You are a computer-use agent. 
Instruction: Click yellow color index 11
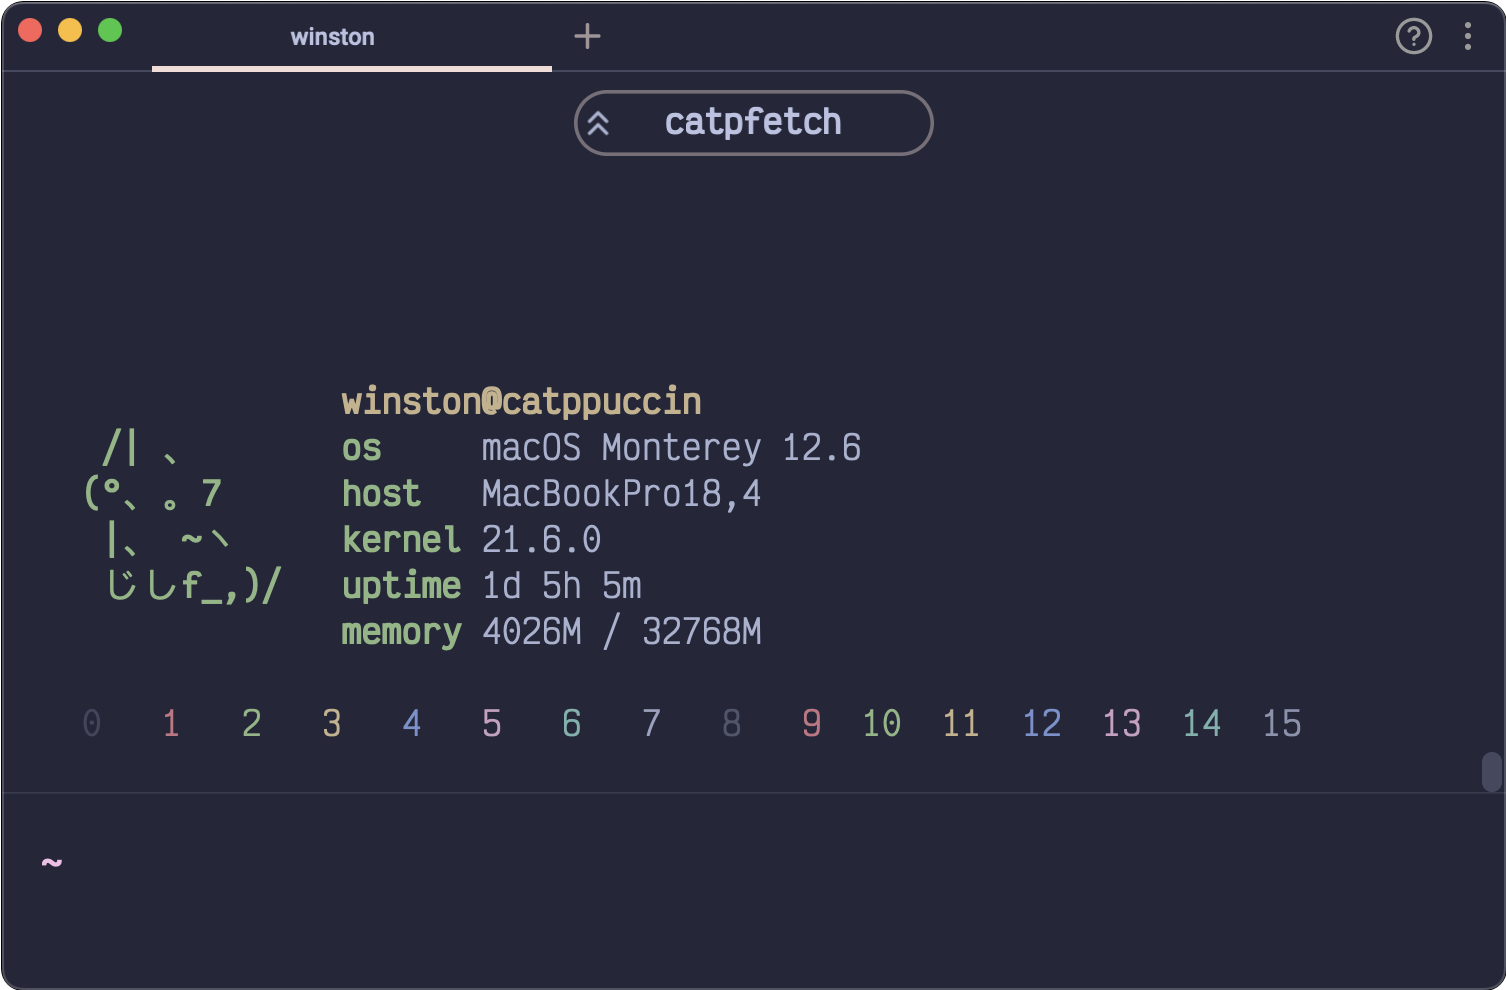click(961, 723)
